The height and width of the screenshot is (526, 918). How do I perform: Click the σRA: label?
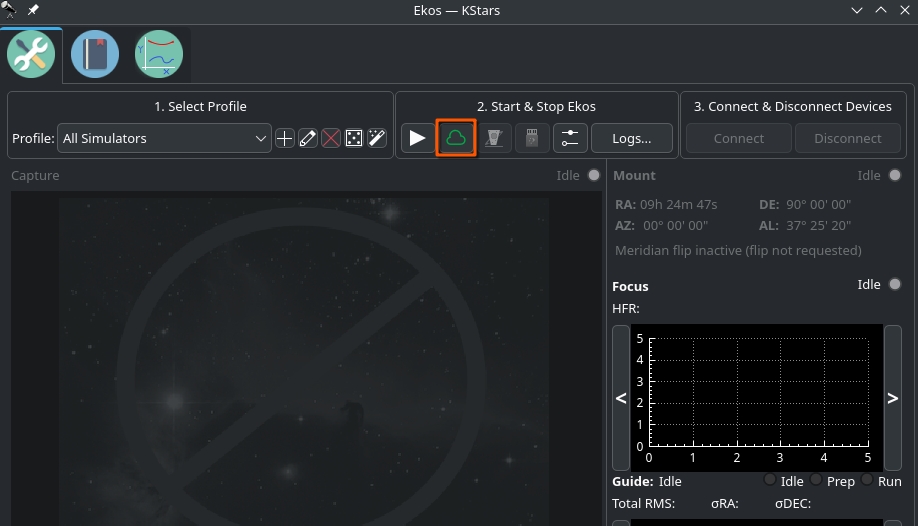point(725,504)
